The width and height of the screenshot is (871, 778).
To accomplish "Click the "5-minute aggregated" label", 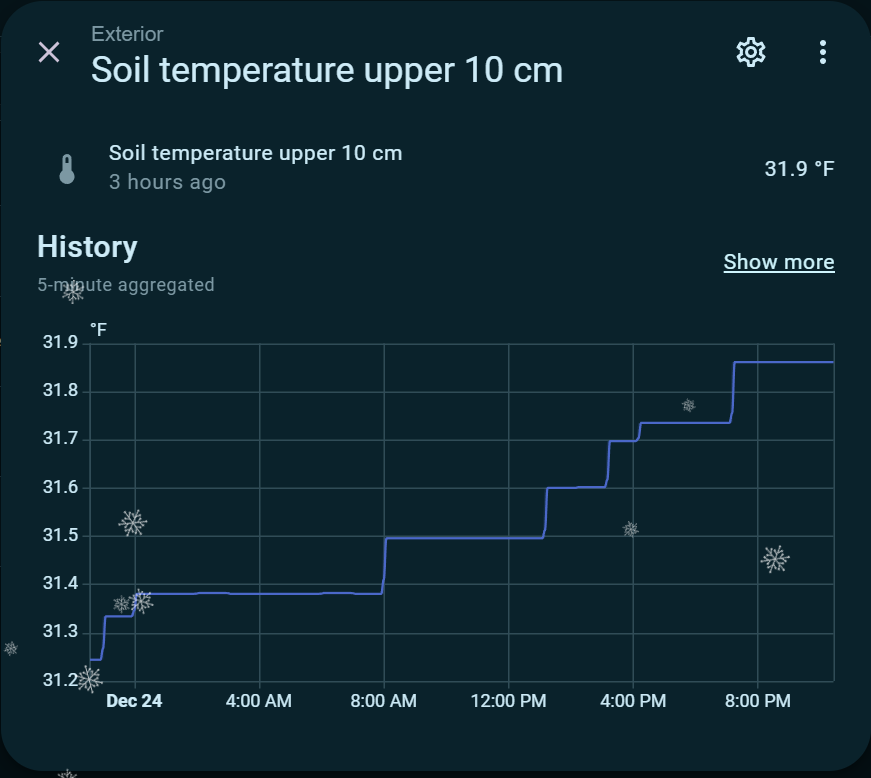I will [x=126, y=285].
